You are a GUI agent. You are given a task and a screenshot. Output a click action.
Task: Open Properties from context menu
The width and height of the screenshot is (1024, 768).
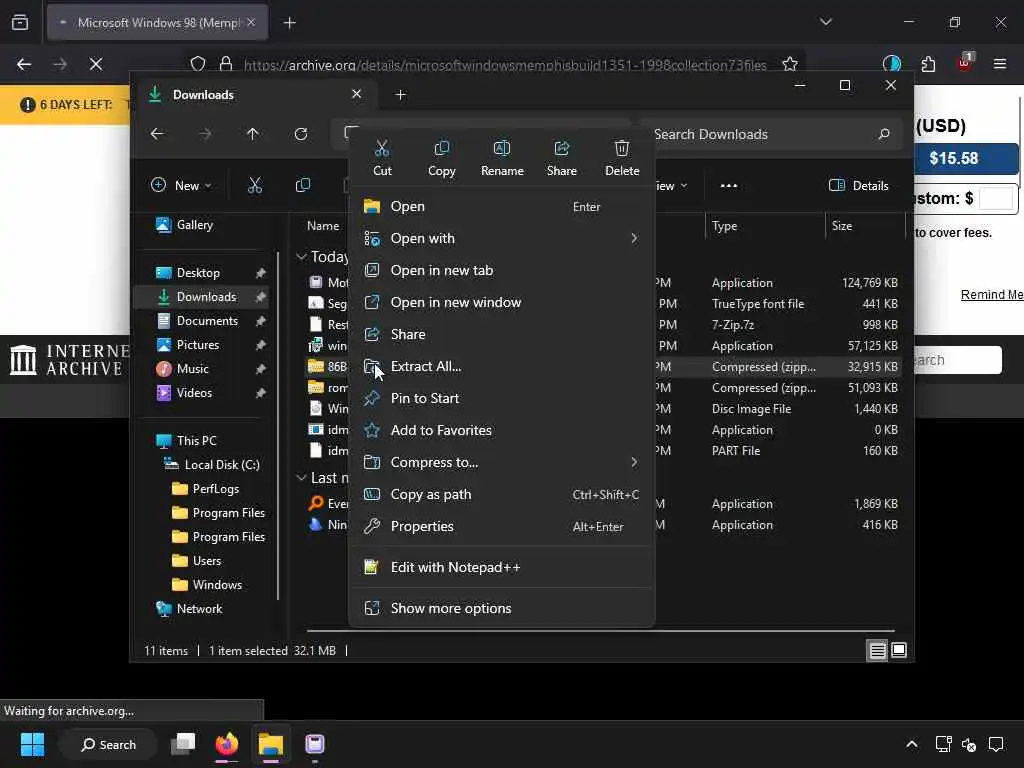pos(502,526)
